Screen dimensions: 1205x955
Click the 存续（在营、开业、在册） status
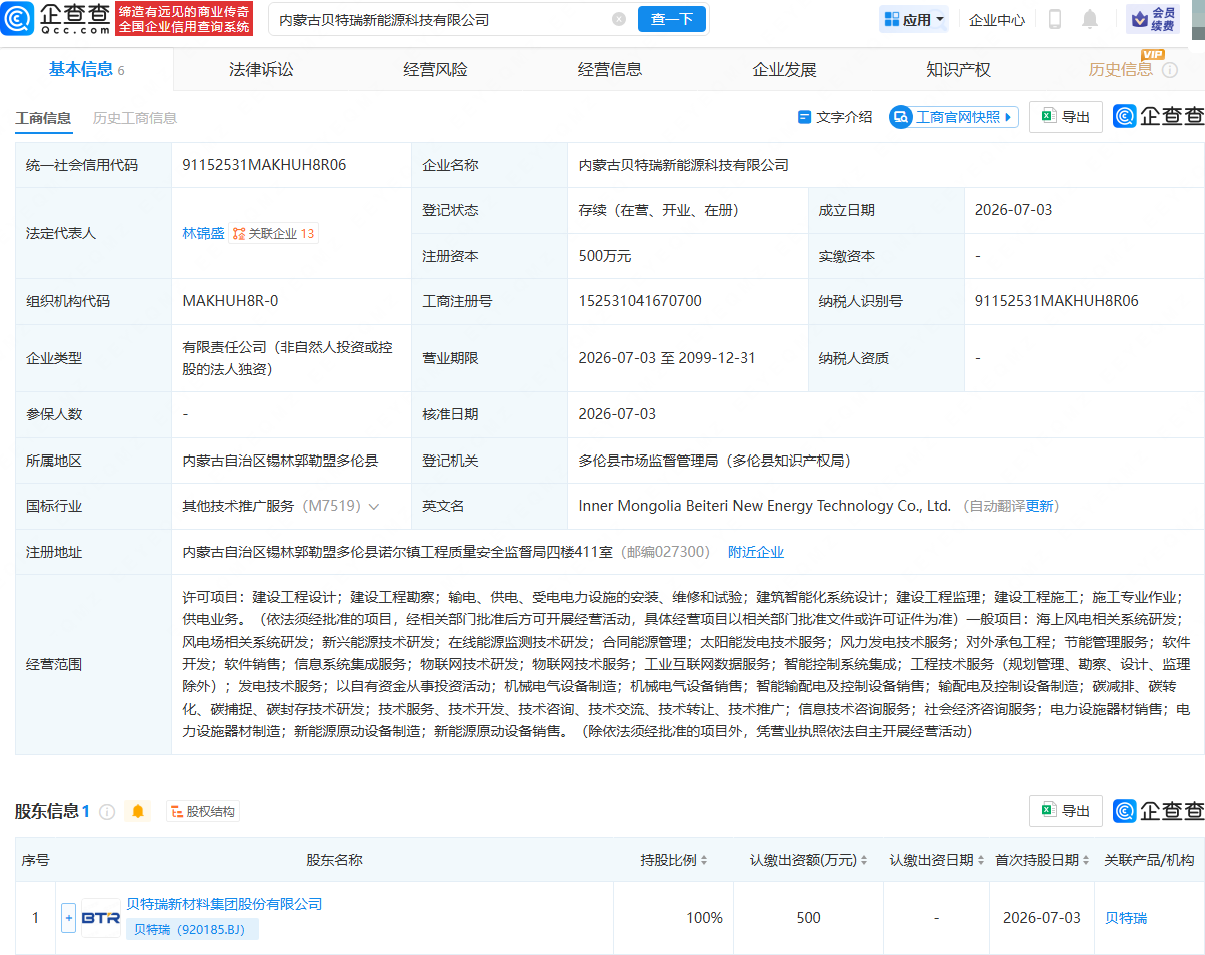tap(658, 211)
